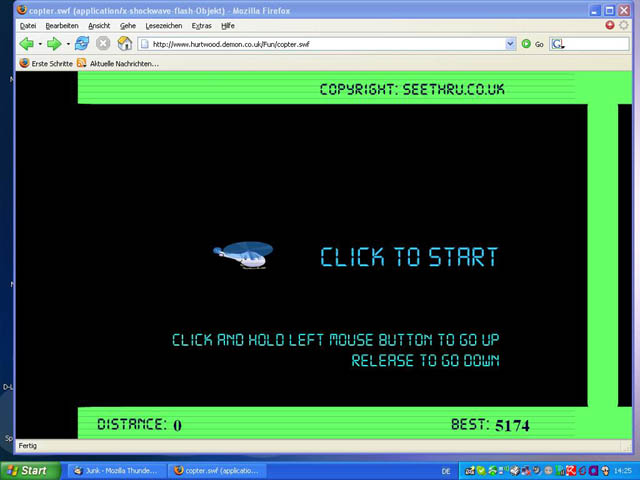Click the greyed-out stop loading icon

pos(103,43)
